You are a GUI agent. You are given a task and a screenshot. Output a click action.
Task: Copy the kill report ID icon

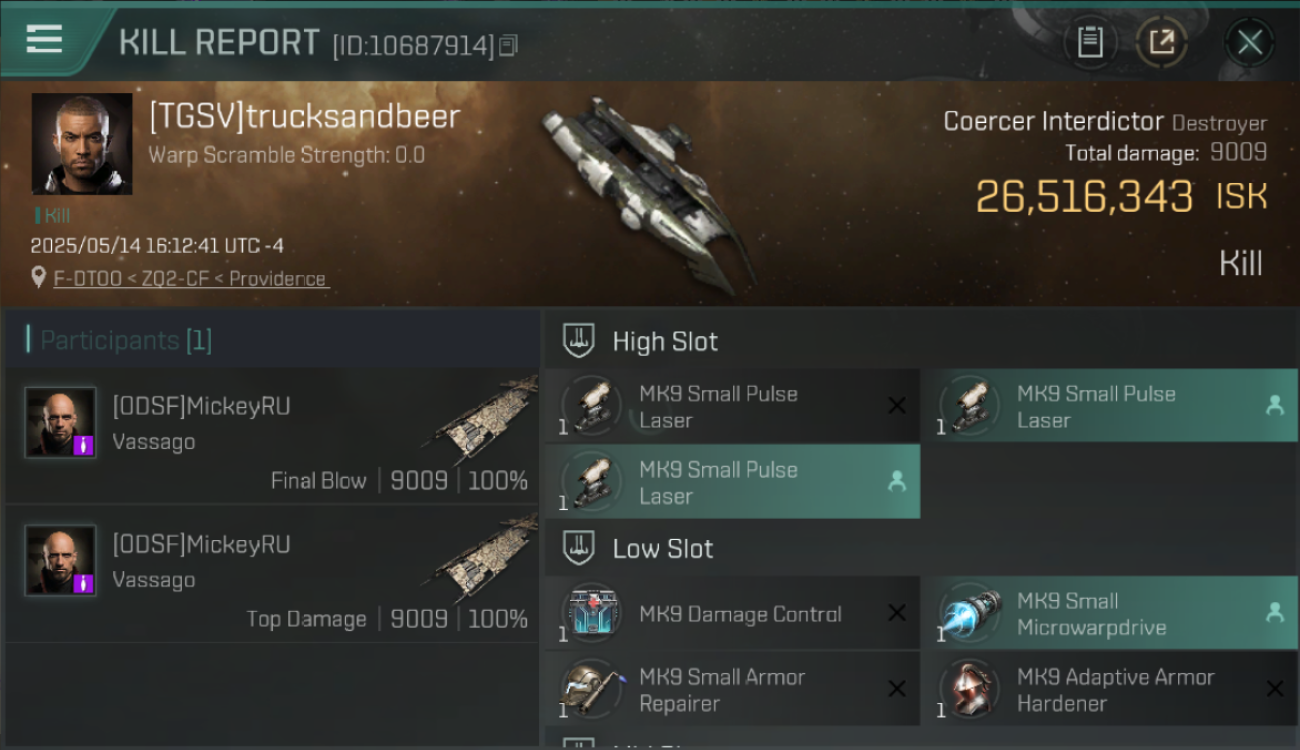coord(509,45)
